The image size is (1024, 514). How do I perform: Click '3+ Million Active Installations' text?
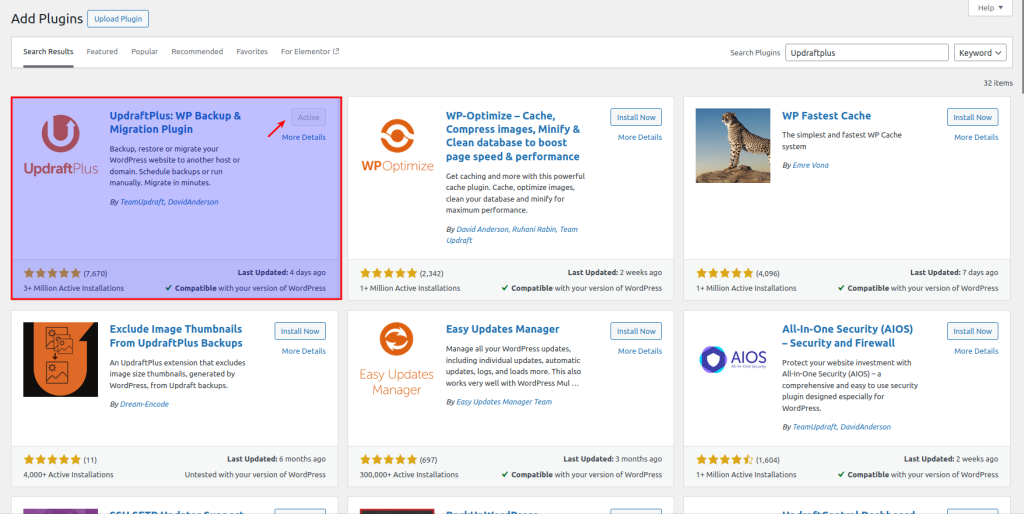point(74,288)
